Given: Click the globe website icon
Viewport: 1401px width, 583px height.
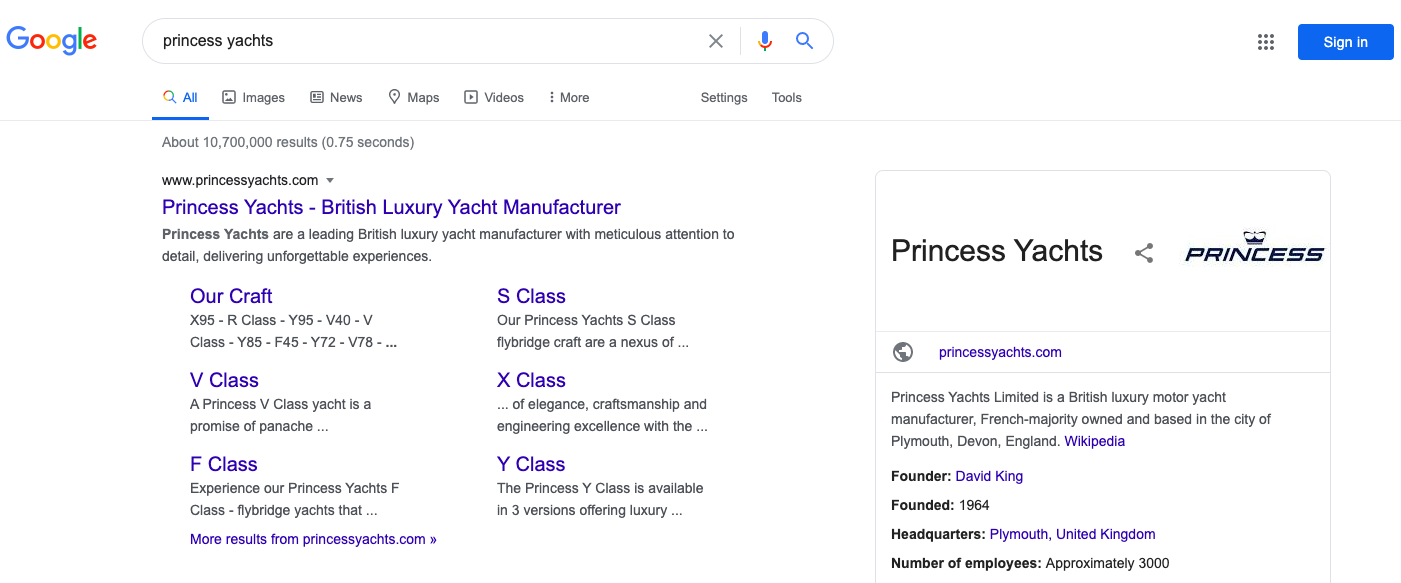Looking at the screenshot, I should (x=903, y=352).
